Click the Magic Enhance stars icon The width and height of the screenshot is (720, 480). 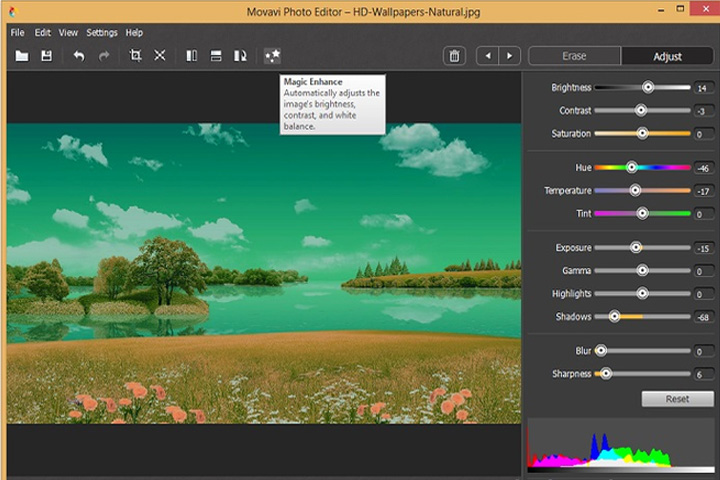272,56
